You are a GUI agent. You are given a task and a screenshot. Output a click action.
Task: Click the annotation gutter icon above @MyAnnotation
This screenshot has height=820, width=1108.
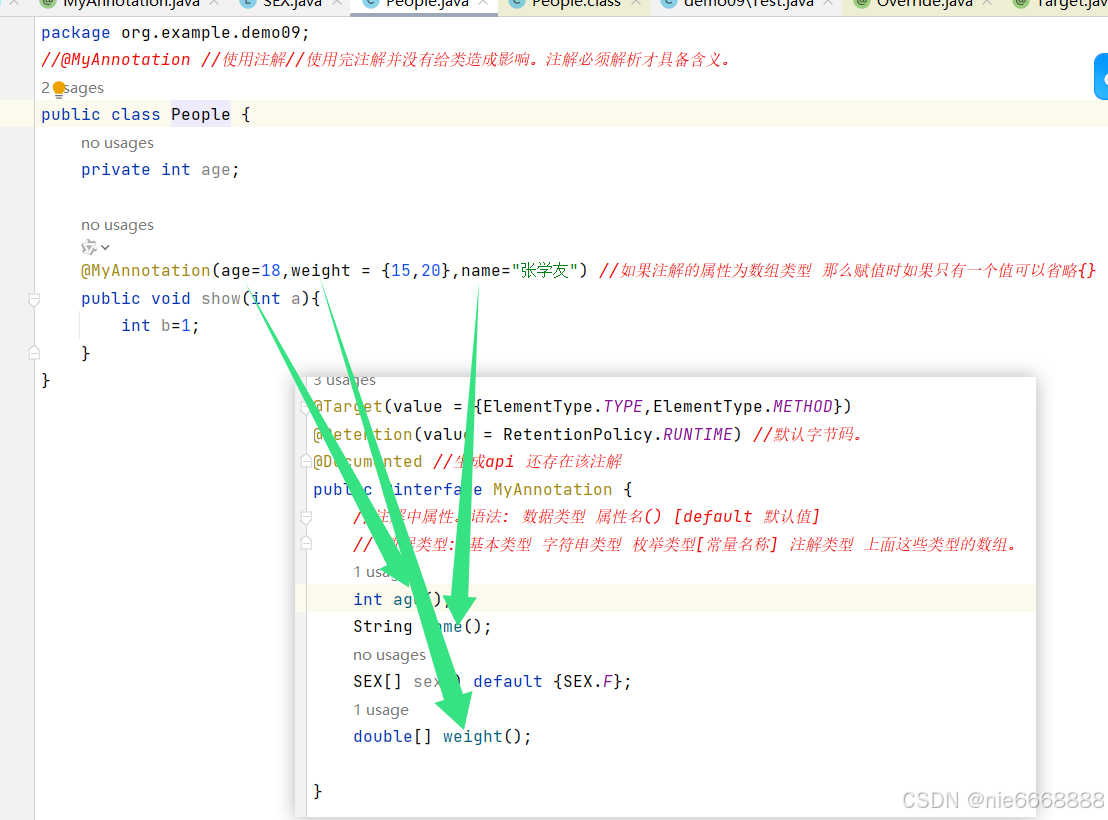coord(88,246)
